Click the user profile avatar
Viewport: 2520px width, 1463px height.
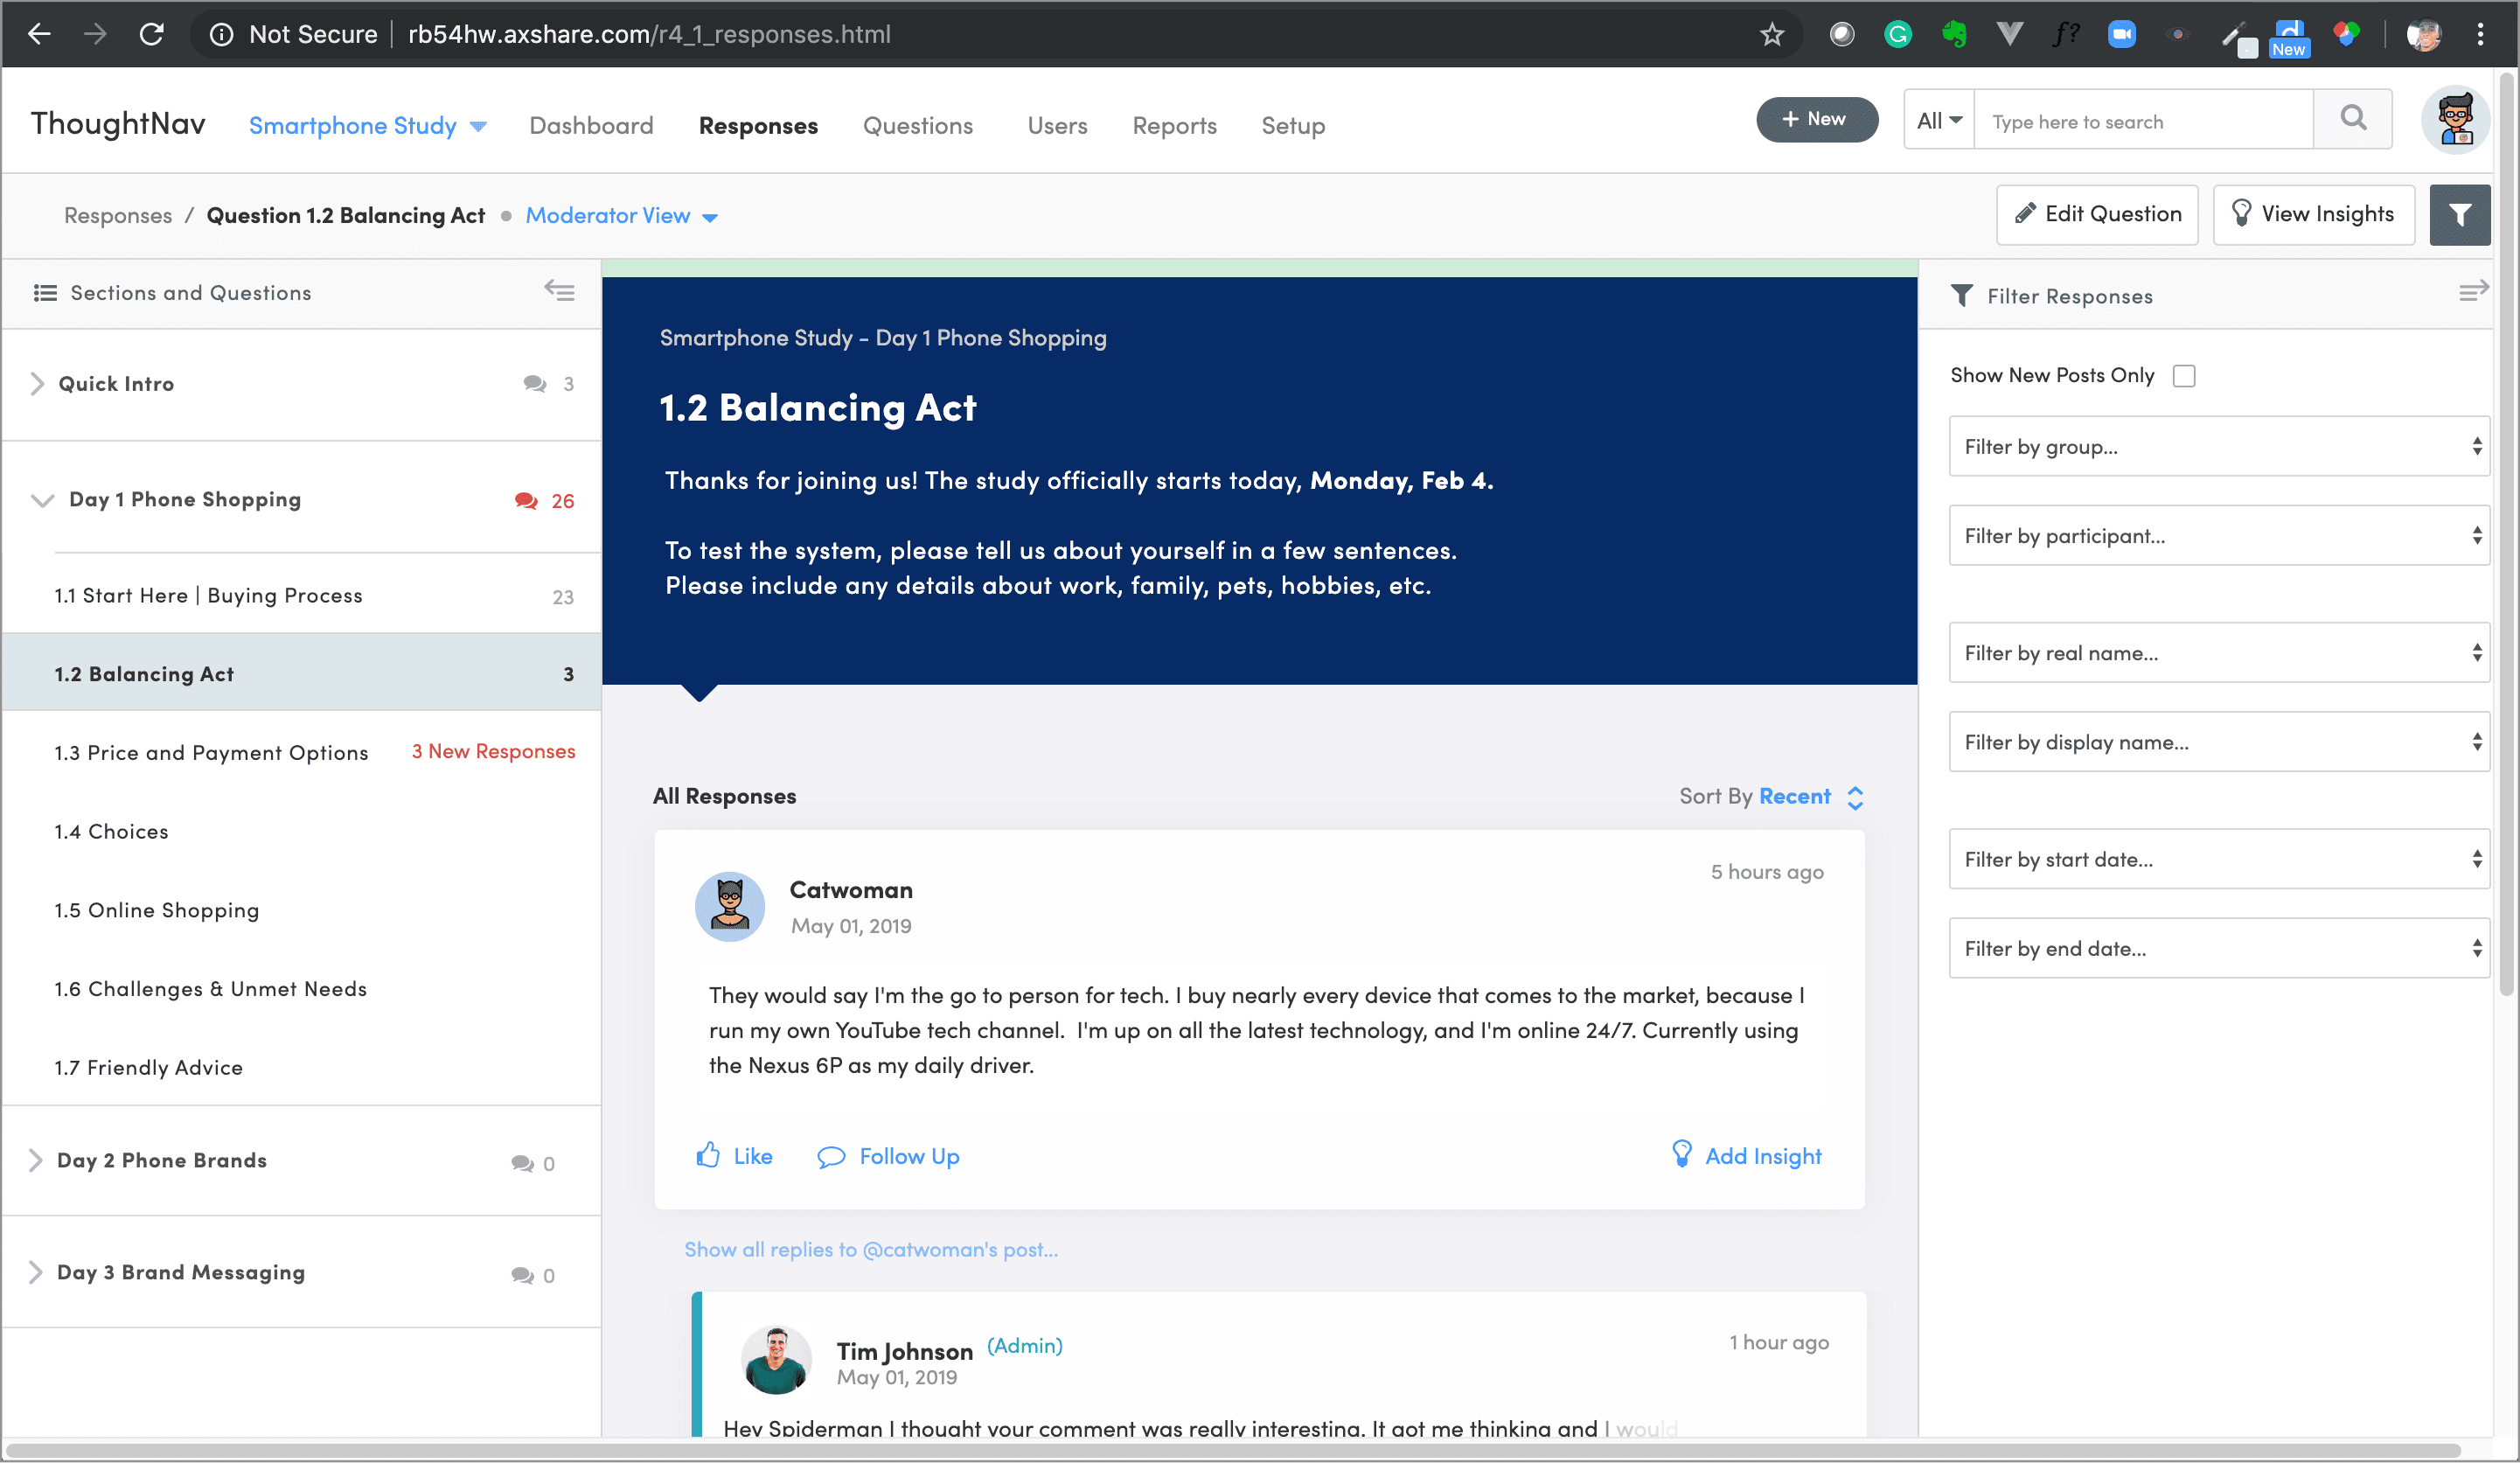click(x=2454, y=121)
